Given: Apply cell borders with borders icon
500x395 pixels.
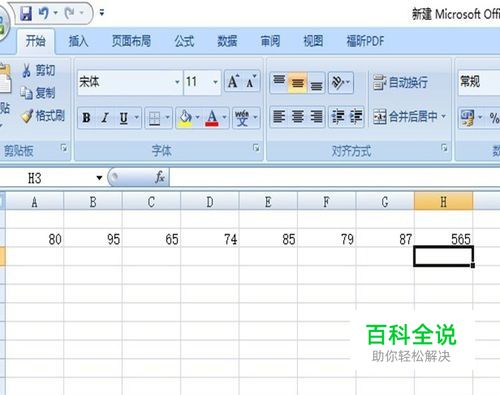Looking at the screenshot, I should pyautogui.click(x=155, y=118).
